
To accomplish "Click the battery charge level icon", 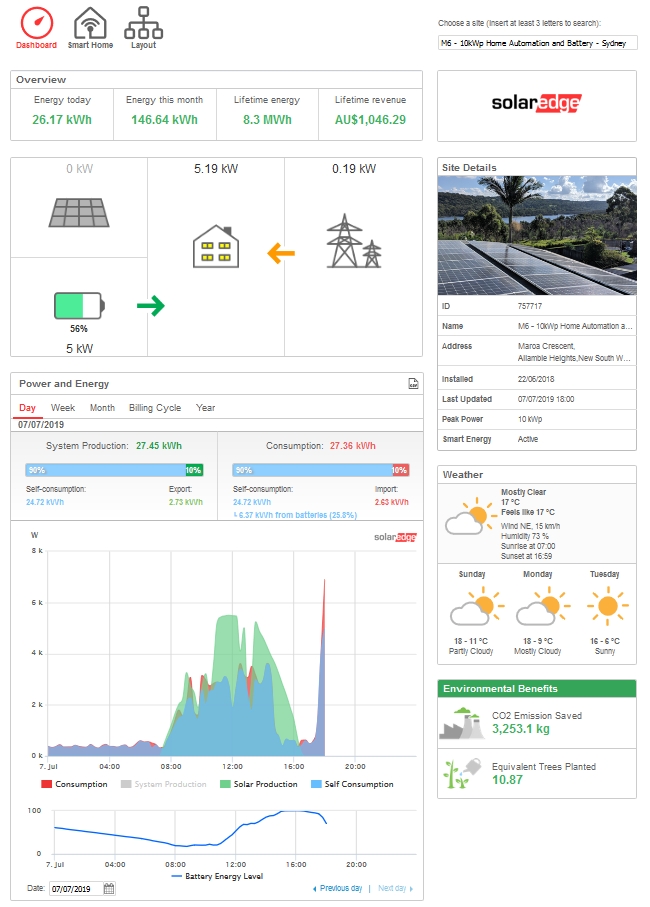I will pos(79,304).
